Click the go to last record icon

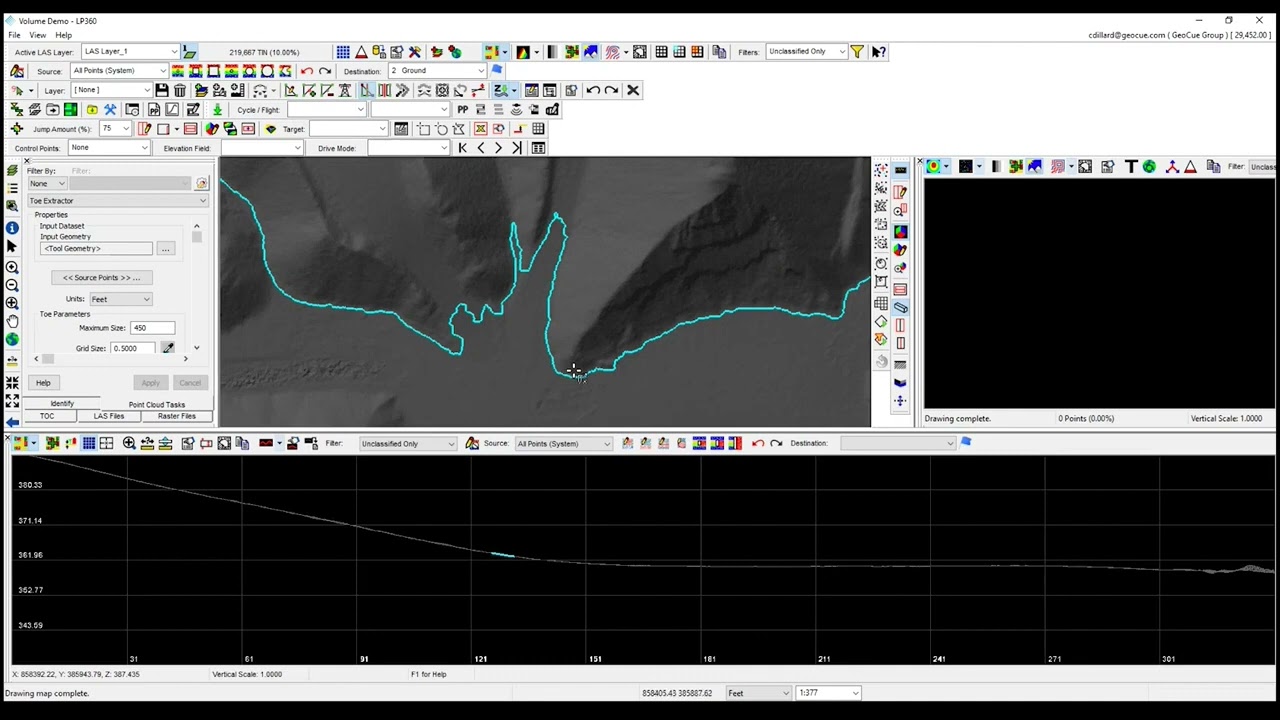point(517,148)
